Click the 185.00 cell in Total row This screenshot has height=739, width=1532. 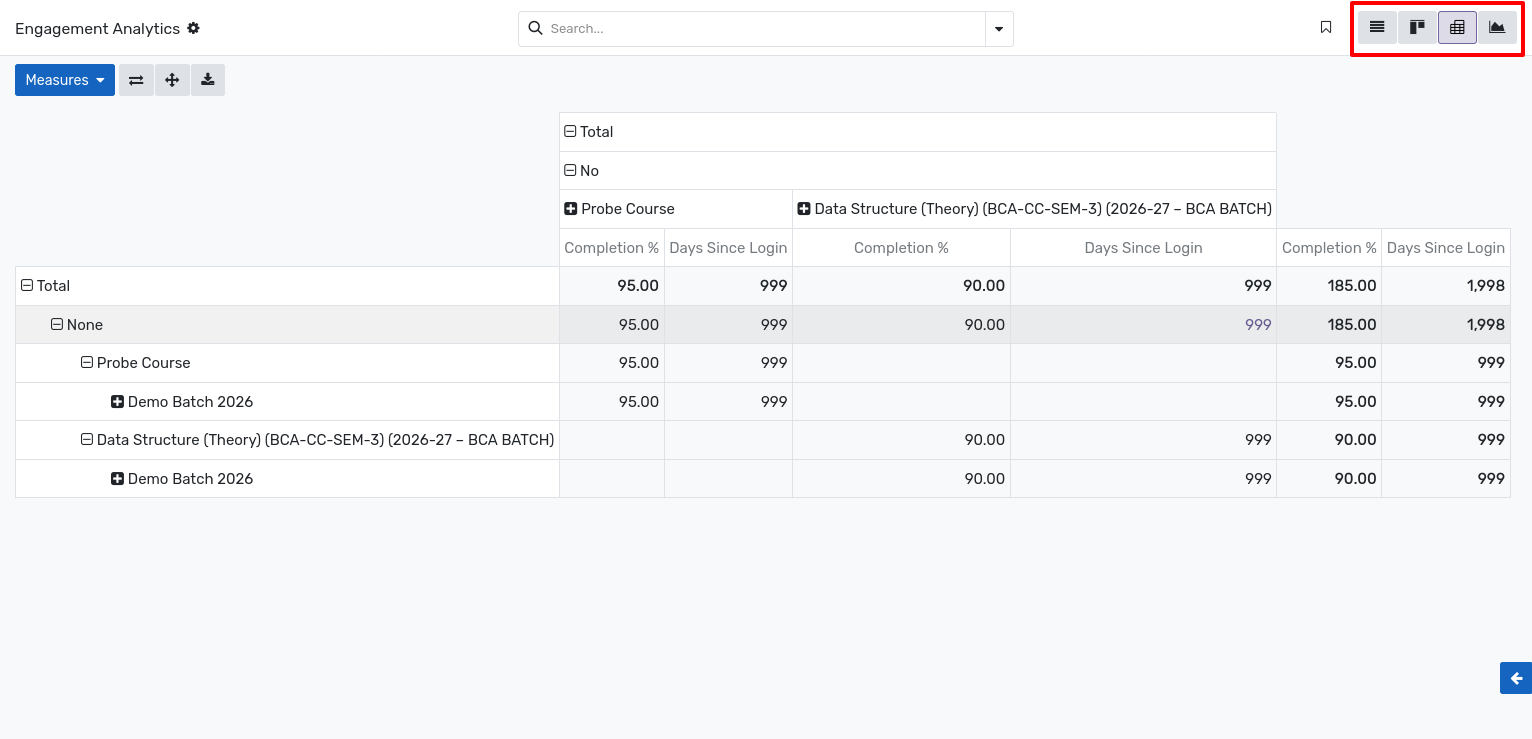click(1329, 286)
